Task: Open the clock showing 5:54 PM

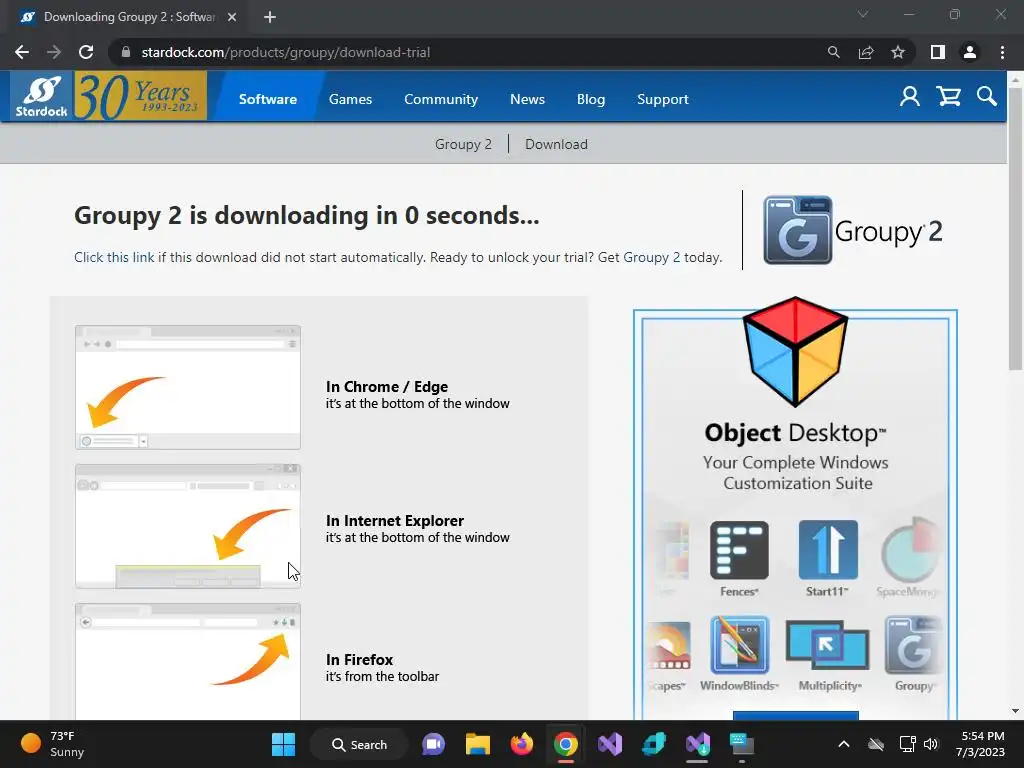Action: pos(980,744)
